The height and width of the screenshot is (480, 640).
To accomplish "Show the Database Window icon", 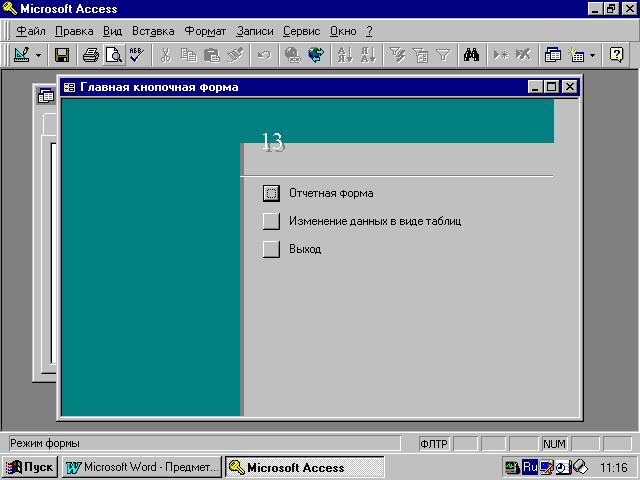I will click(553, 55).
